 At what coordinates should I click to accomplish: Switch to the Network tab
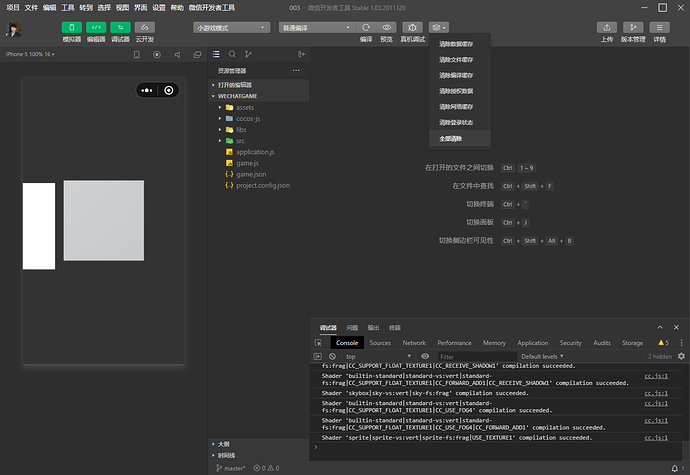[414, 343]
